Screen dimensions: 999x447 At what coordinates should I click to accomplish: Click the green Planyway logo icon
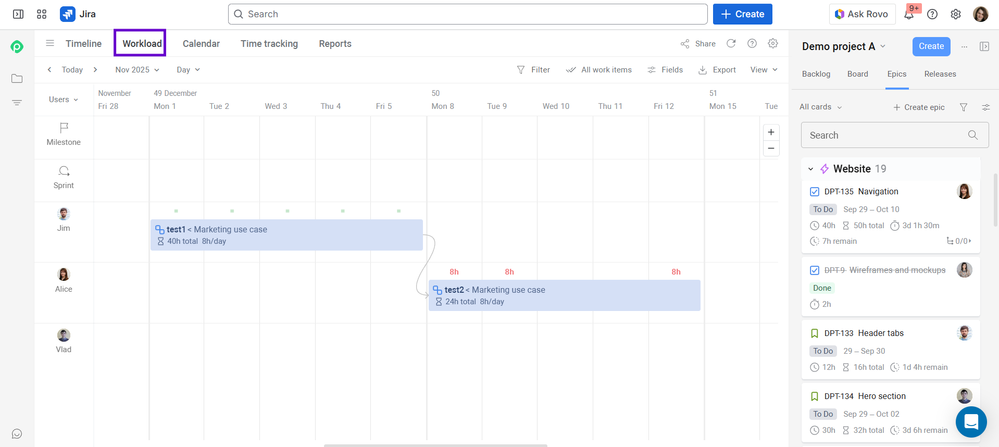coord(17,46)
